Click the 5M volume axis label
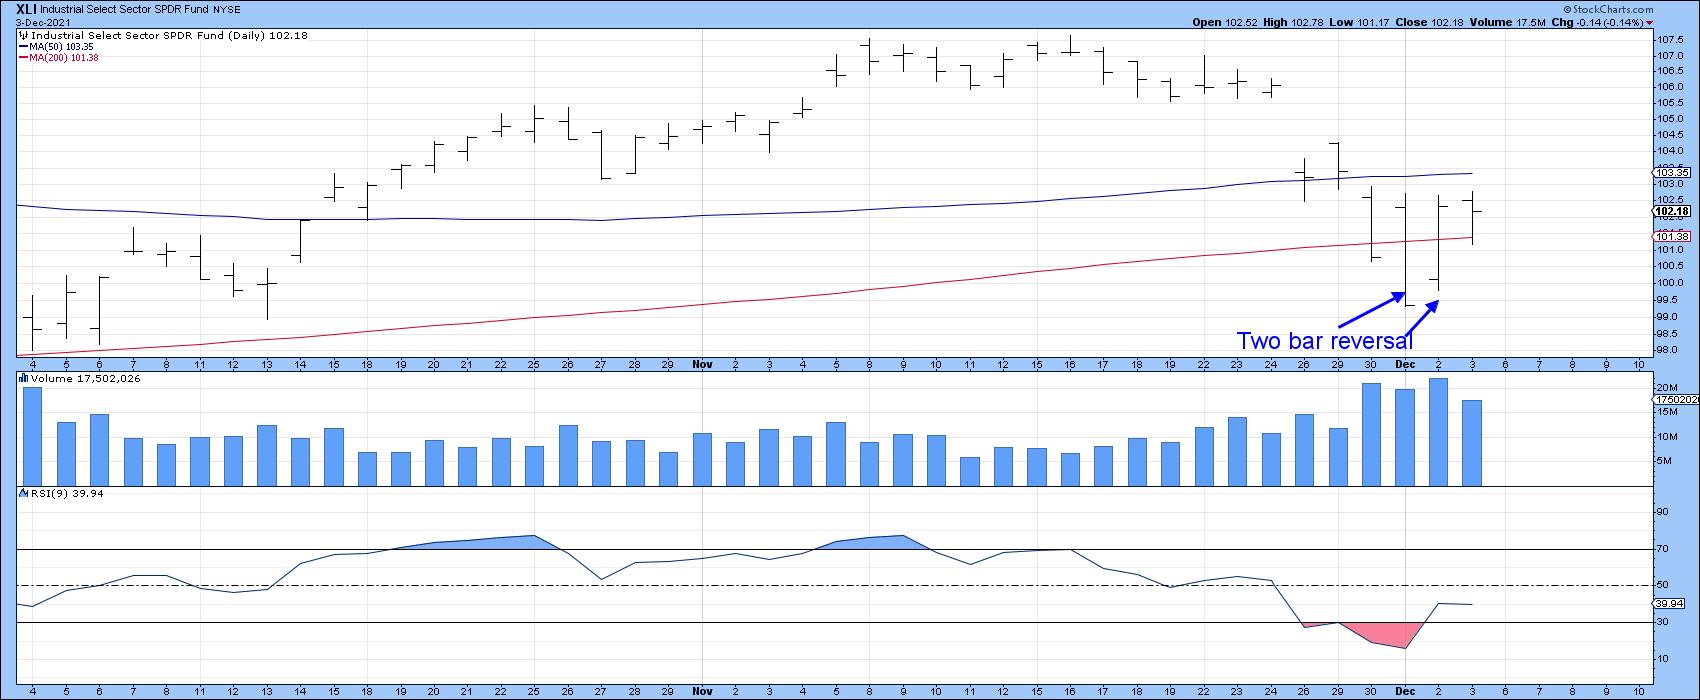 point(1666,461)
